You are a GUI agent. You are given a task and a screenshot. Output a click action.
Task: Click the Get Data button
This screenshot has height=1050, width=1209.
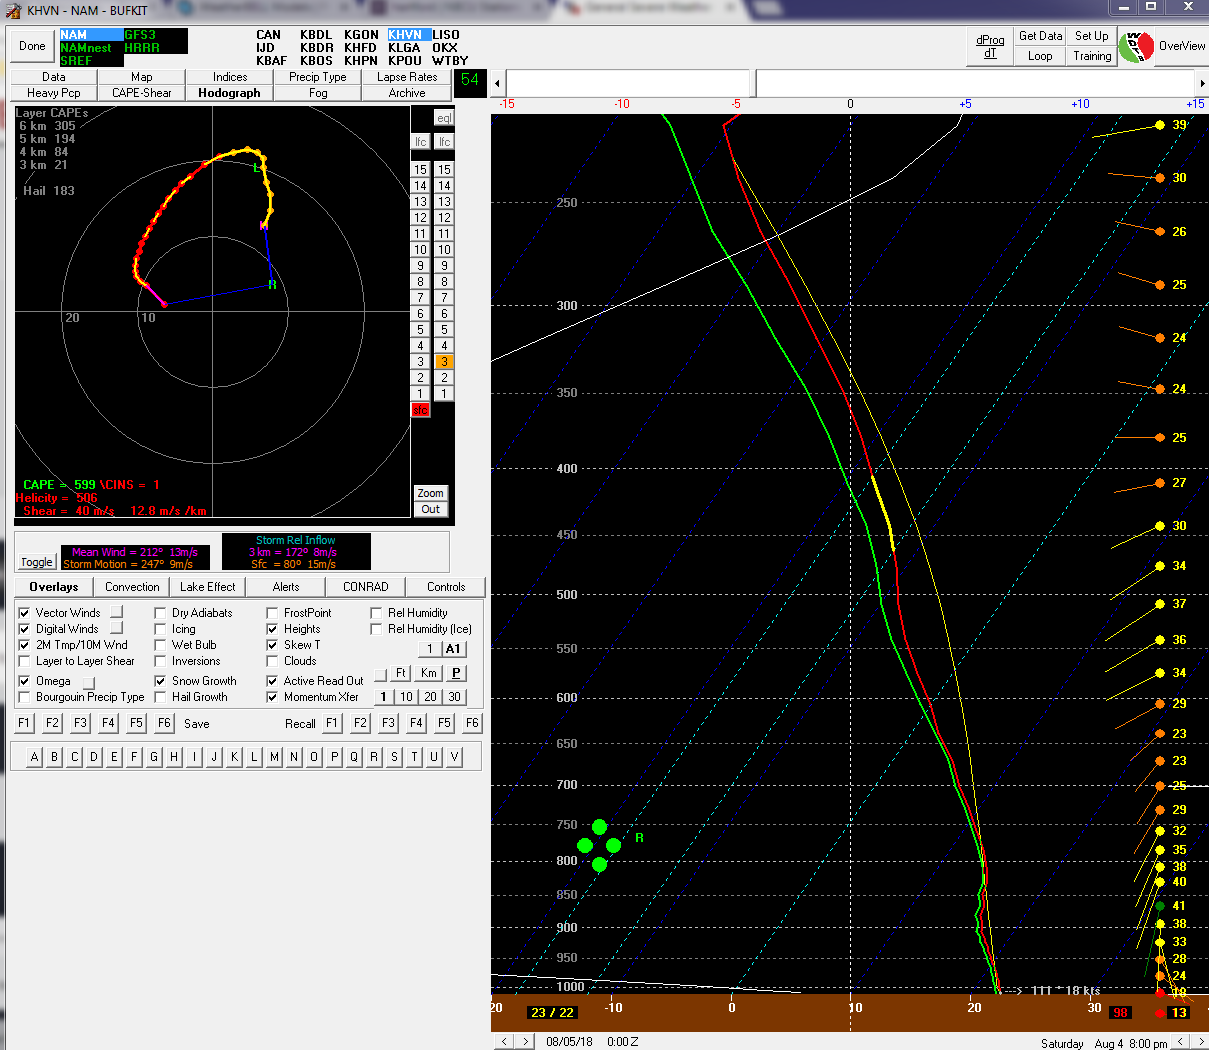click(1040, 36)
